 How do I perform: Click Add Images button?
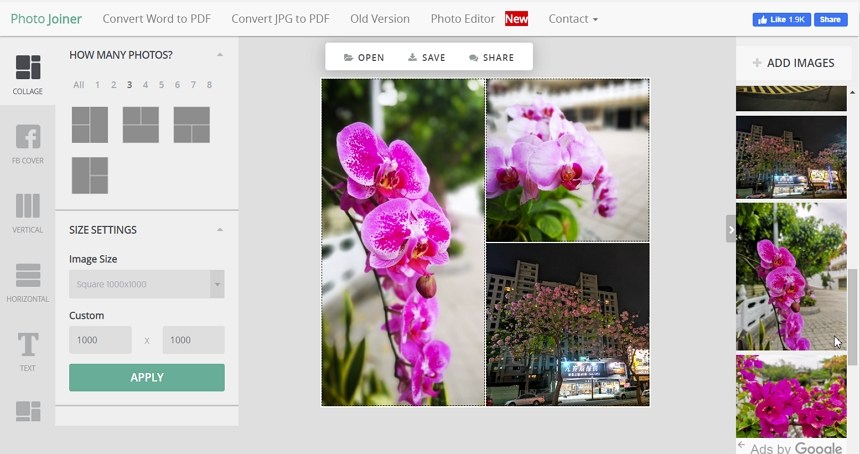[794, 63]
